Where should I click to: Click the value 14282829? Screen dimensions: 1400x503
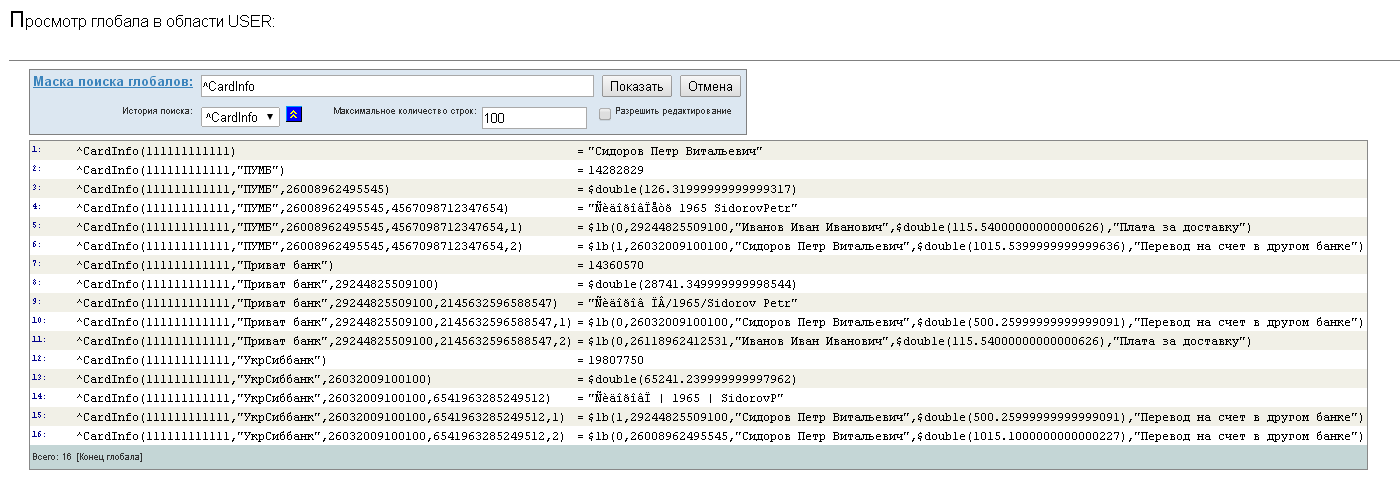pyautogui.click(x=615, y=170)
